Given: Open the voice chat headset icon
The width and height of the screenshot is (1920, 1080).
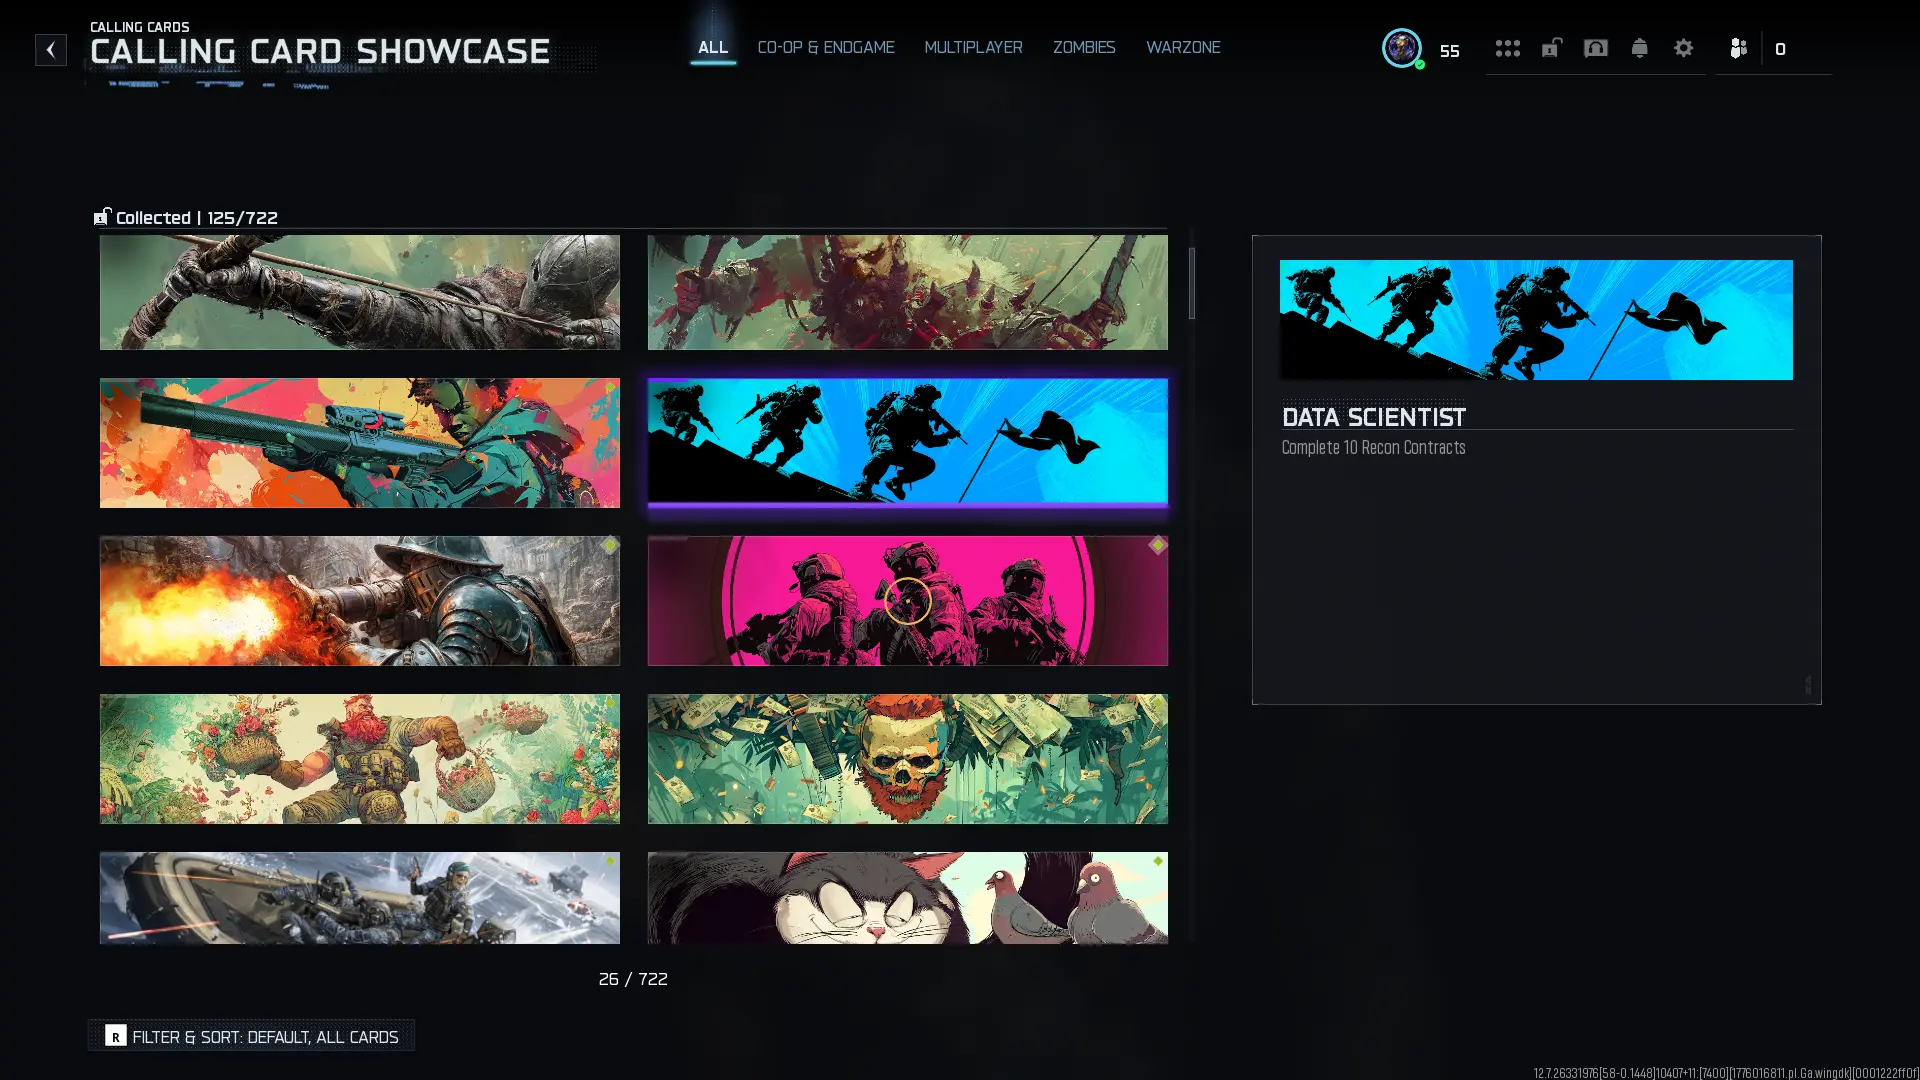Looking at the screenshot, I should pyautogui.click(x=1595, y=48).
